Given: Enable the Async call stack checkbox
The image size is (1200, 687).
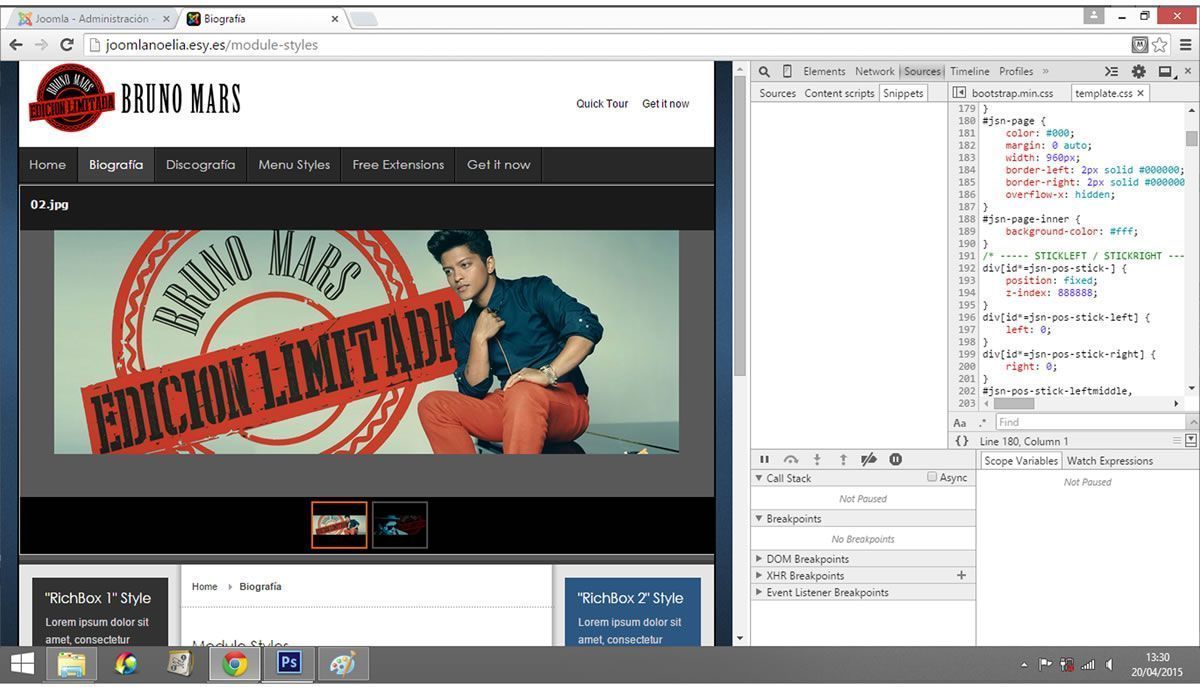Looking at the screenshot, I should click(933, 477).
